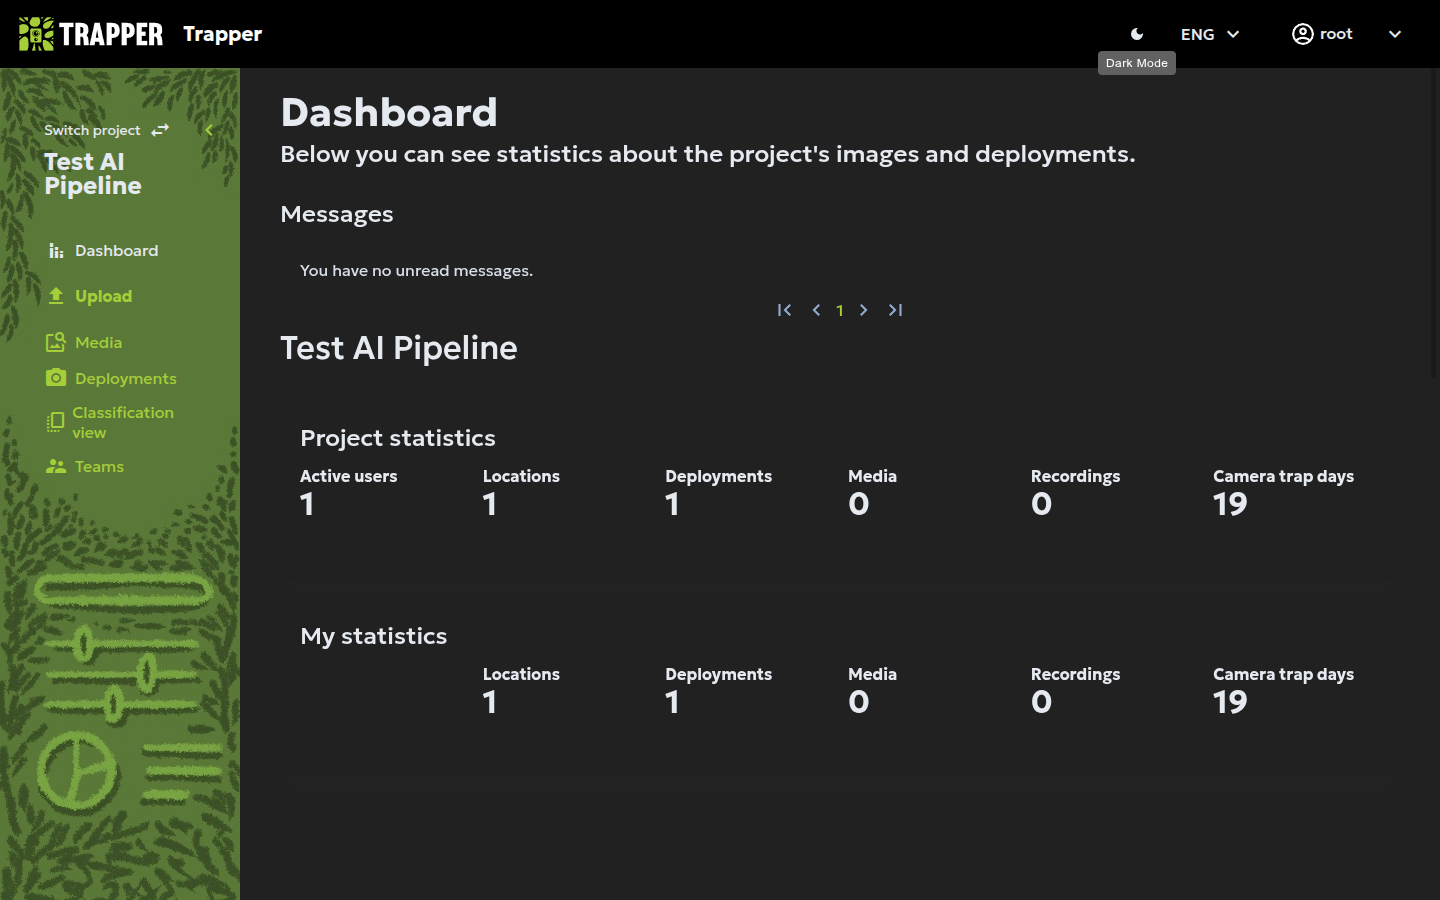The height and width of the screenshot is (900, 1440).
Task: Click the My statistics heading
Action: 374,636
